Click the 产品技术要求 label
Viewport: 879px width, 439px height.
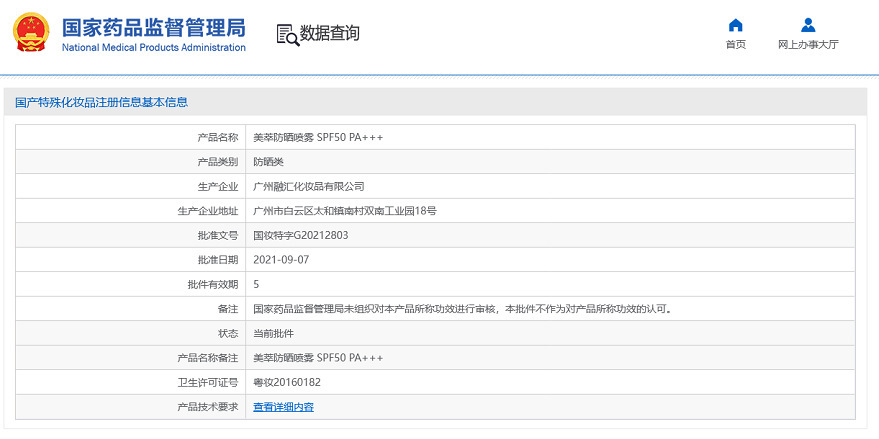click(x=208, y=407)
